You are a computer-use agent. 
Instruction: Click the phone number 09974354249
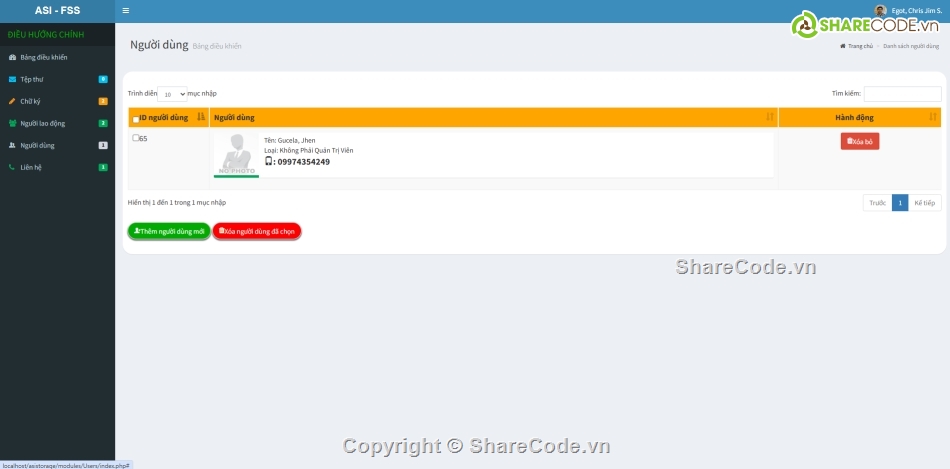click(304, 162)
